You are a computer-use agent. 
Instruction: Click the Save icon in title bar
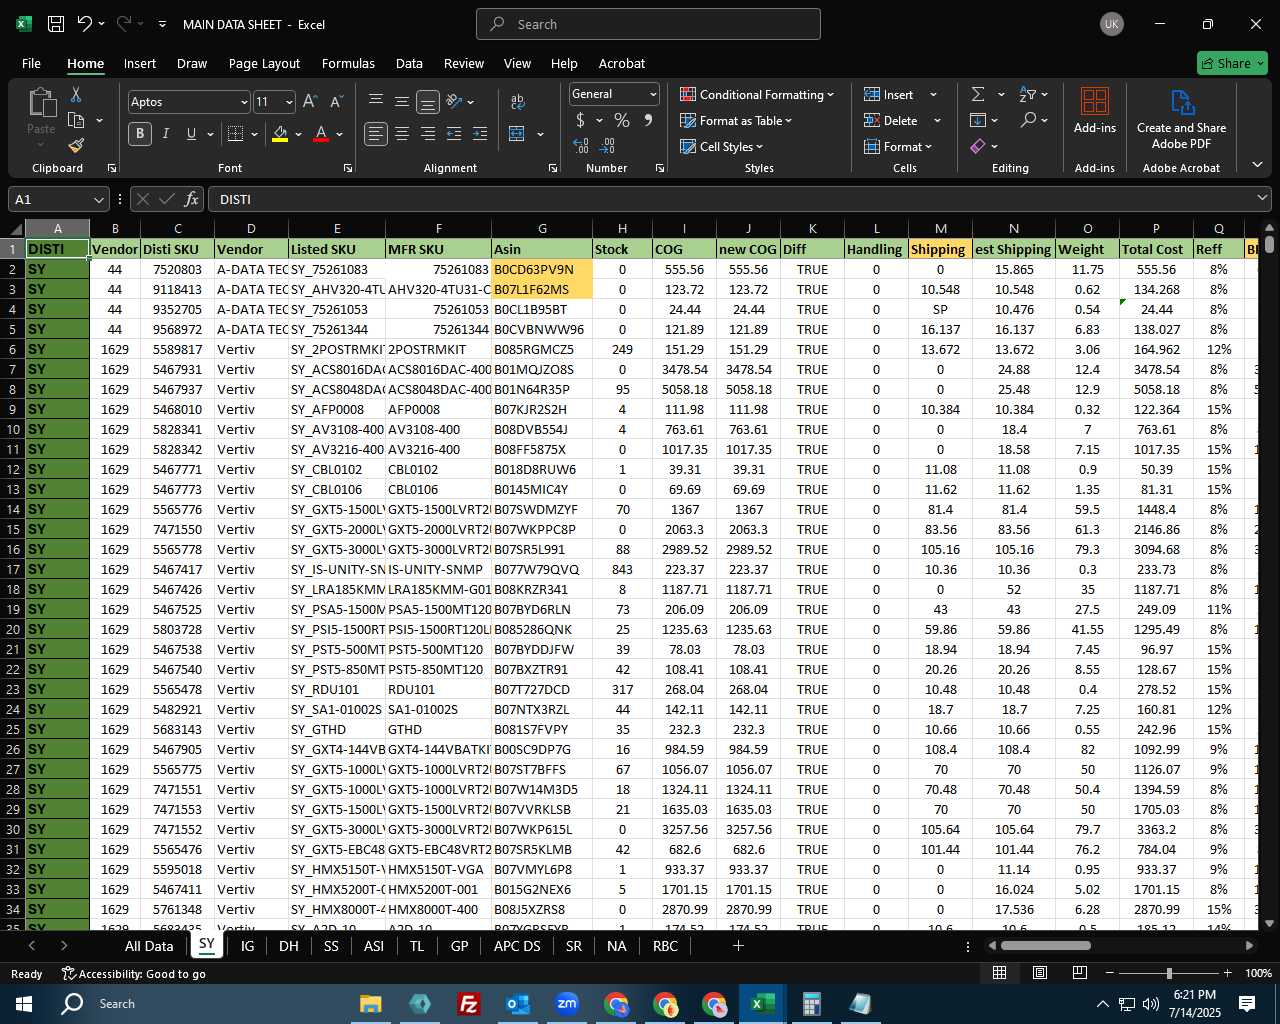56,24
